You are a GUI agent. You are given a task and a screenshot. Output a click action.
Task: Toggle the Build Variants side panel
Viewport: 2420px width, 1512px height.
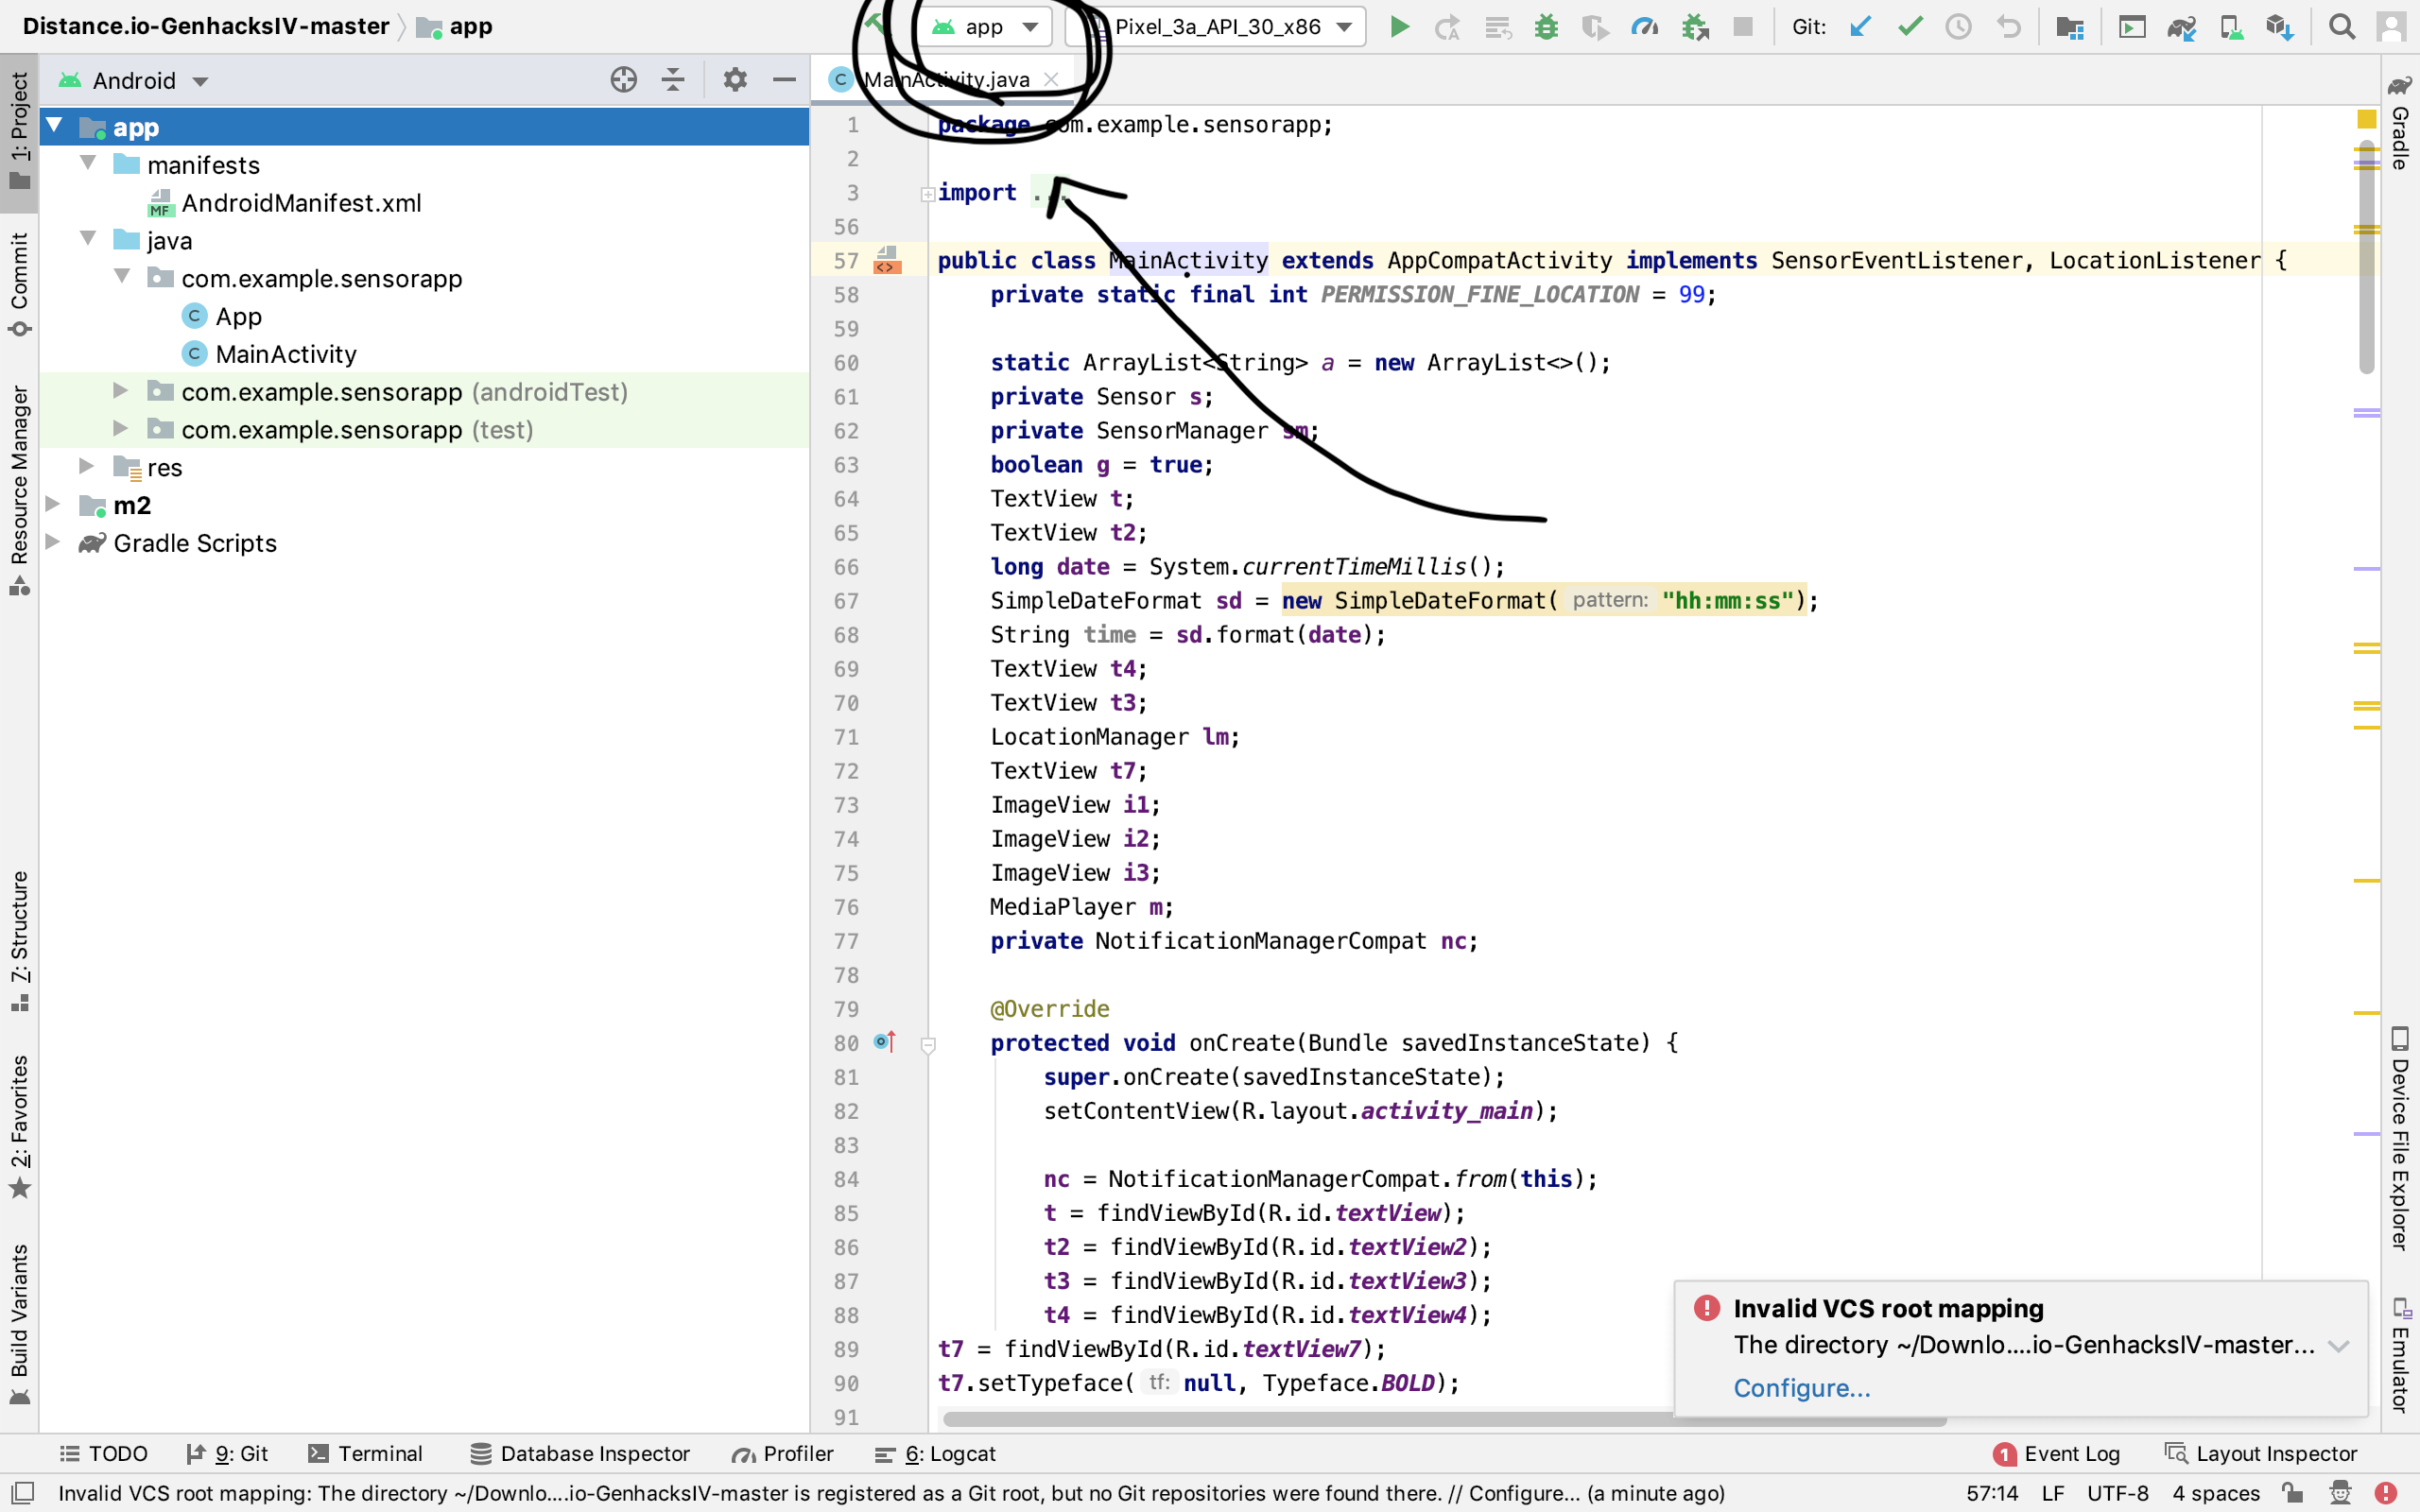(x=19, y=1320)
